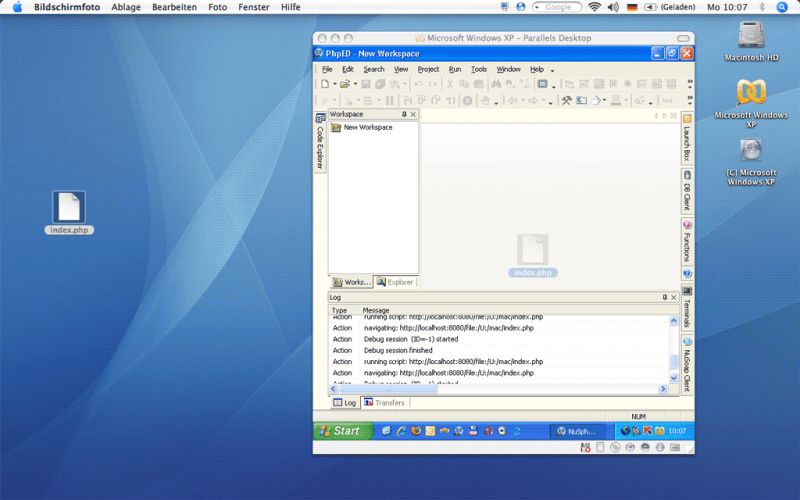Close the Log panel
The width and height of the screenshot is (800, 500).
(673, 297)
